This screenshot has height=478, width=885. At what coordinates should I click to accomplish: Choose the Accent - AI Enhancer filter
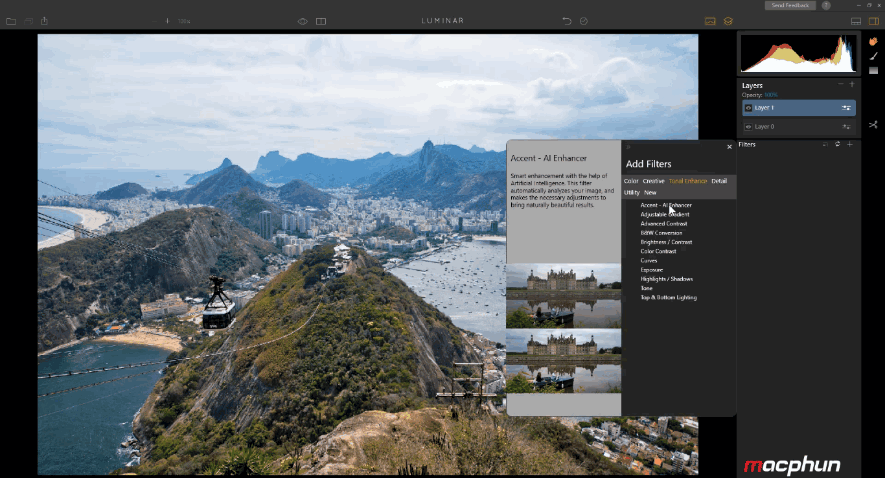(666, 205)
